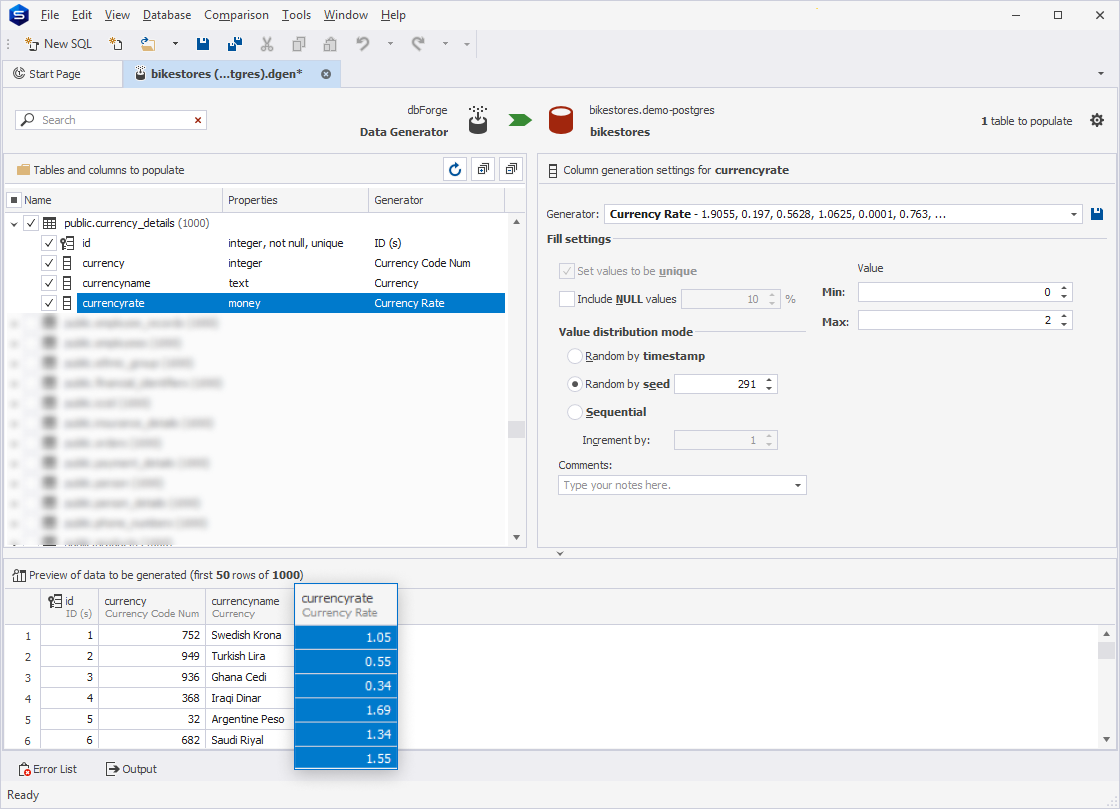Open the Tools menu

tap(296, 15)
